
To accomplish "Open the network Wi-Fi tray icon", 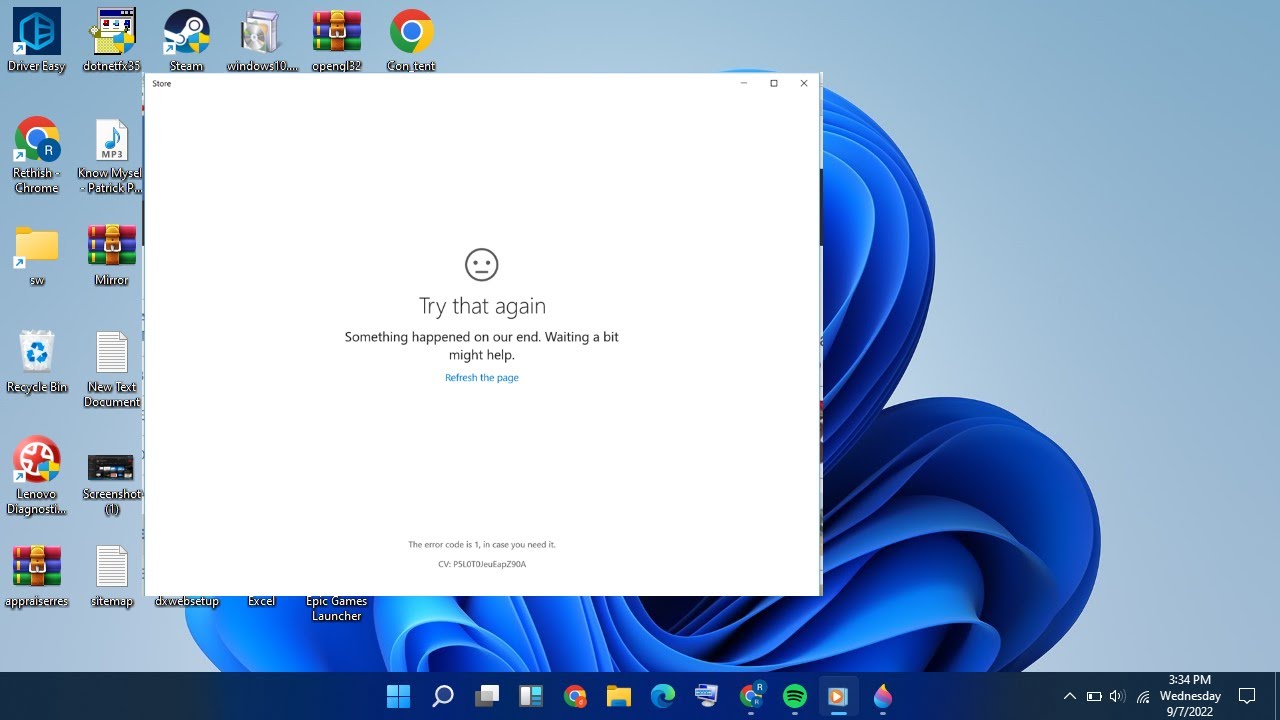I will (x=1143, y=696).
